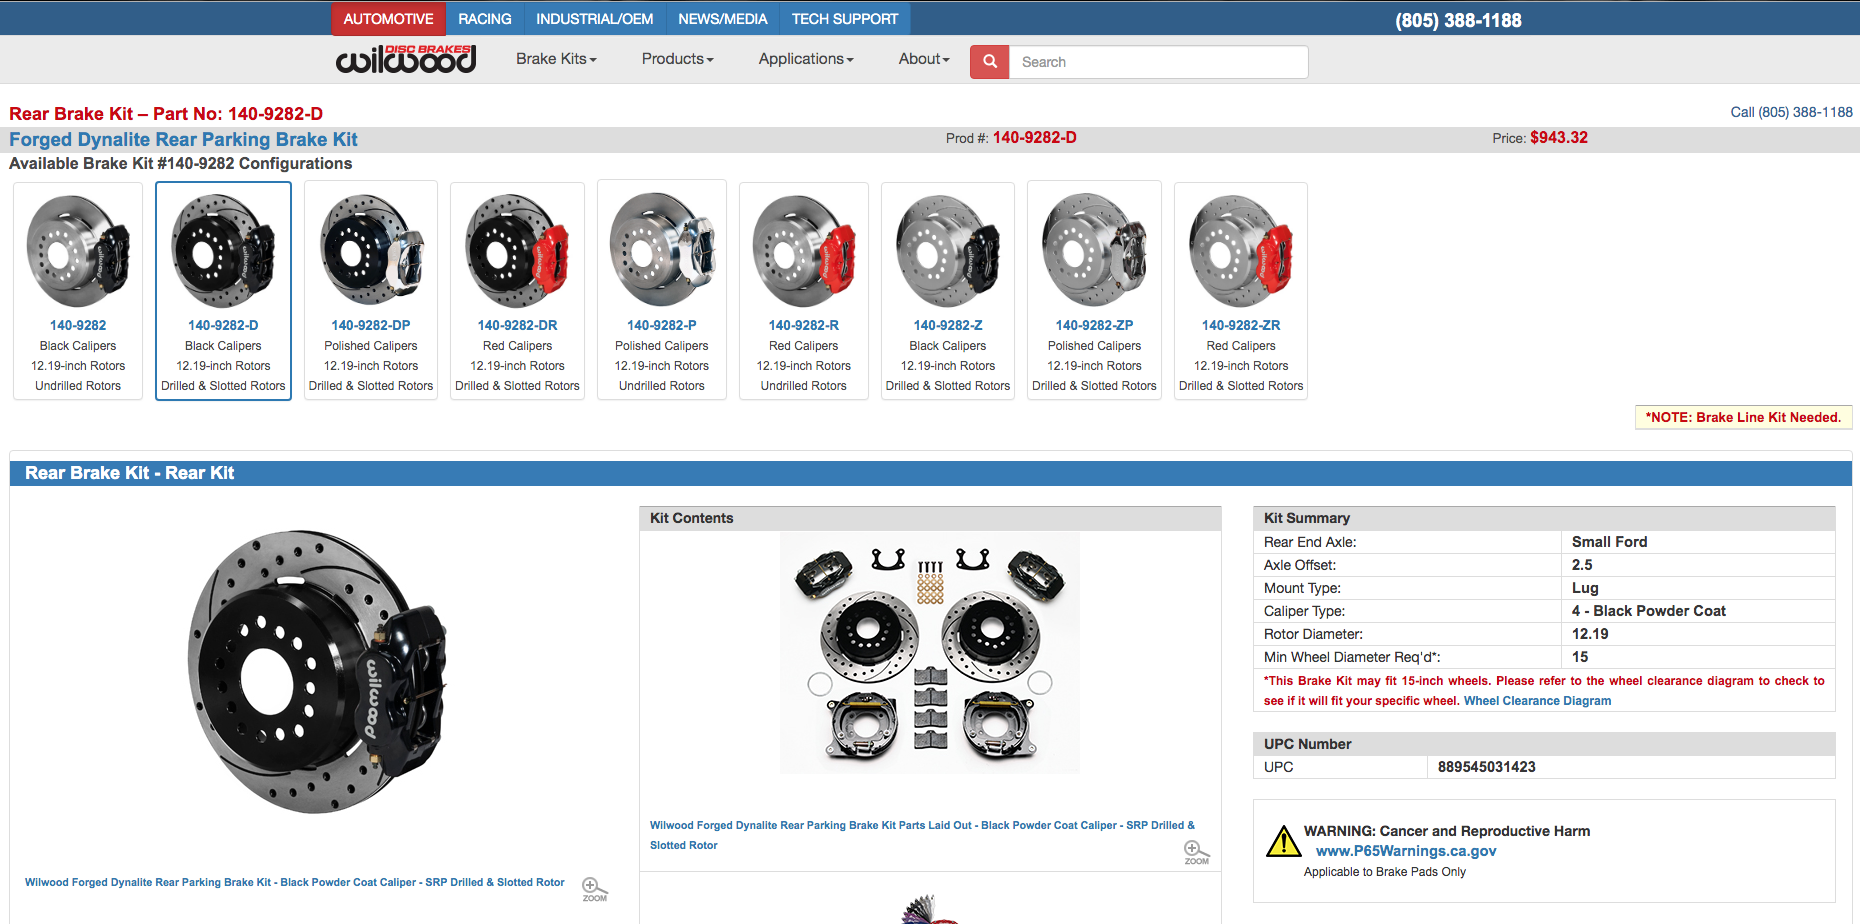
Task: Select the 140-9282 configuration thumbnail
Action: tap(78, 250)
